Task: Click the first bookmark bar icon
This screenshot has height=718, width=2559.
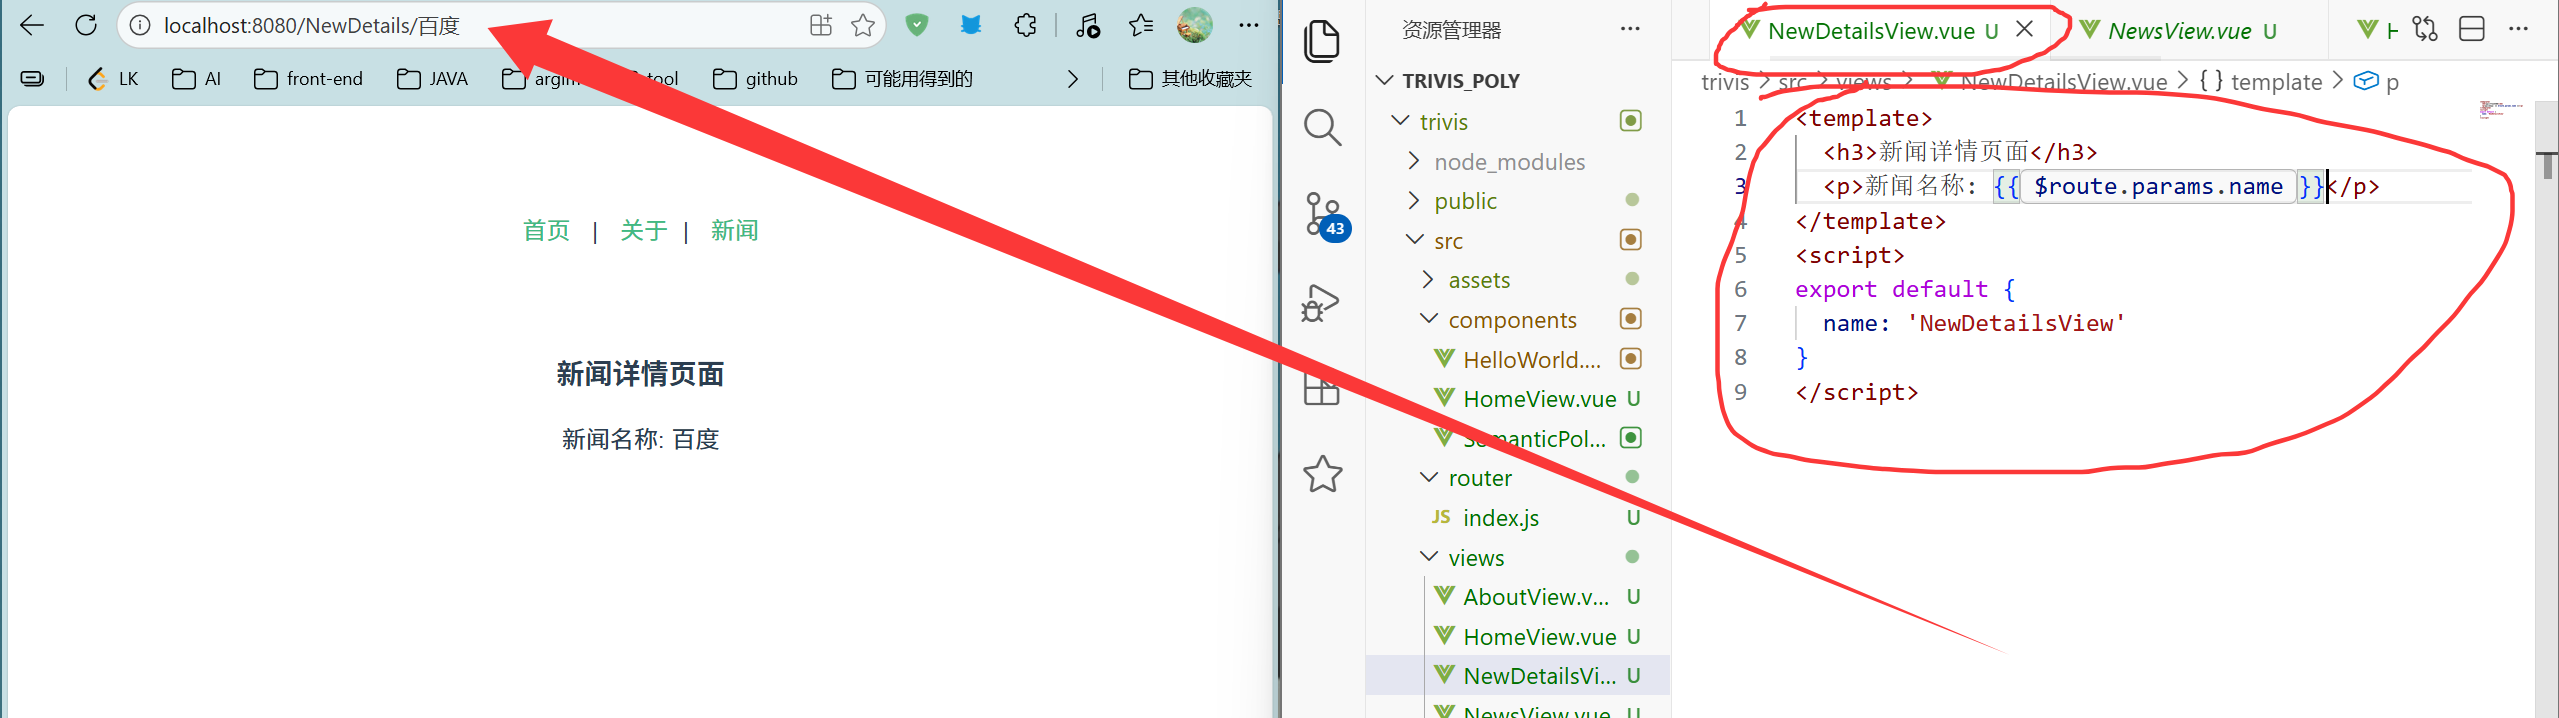Action: (32, 78)
